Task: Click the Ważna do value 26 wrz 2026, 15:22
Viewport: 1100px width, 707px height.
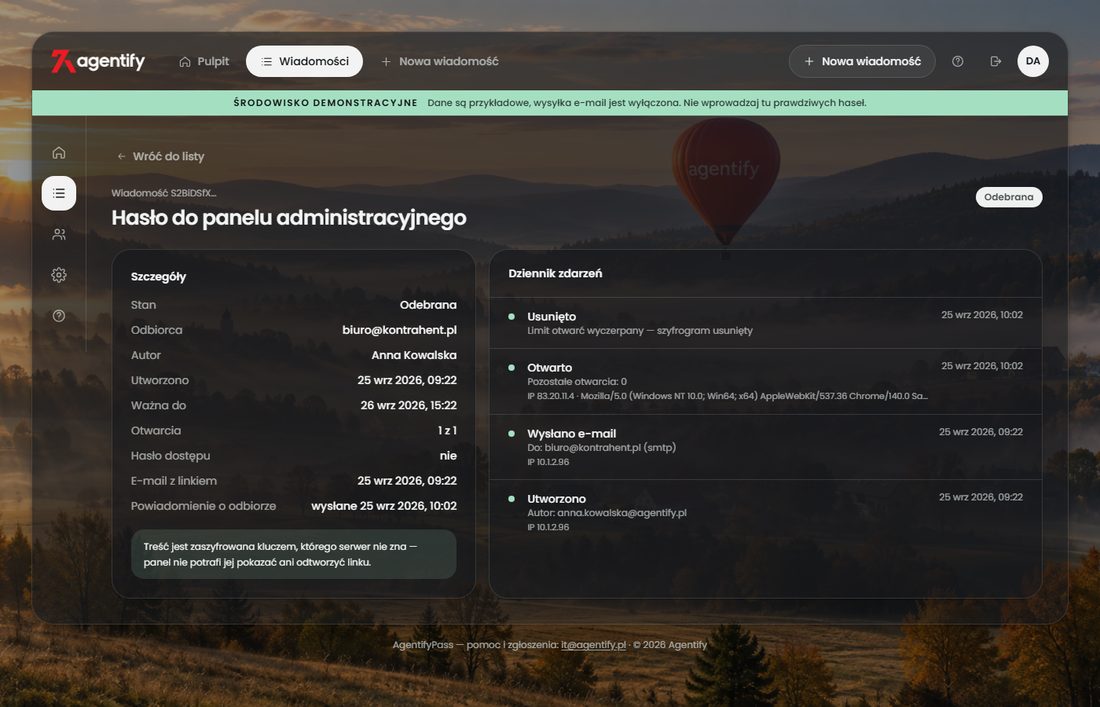Action: click(408, 405)
